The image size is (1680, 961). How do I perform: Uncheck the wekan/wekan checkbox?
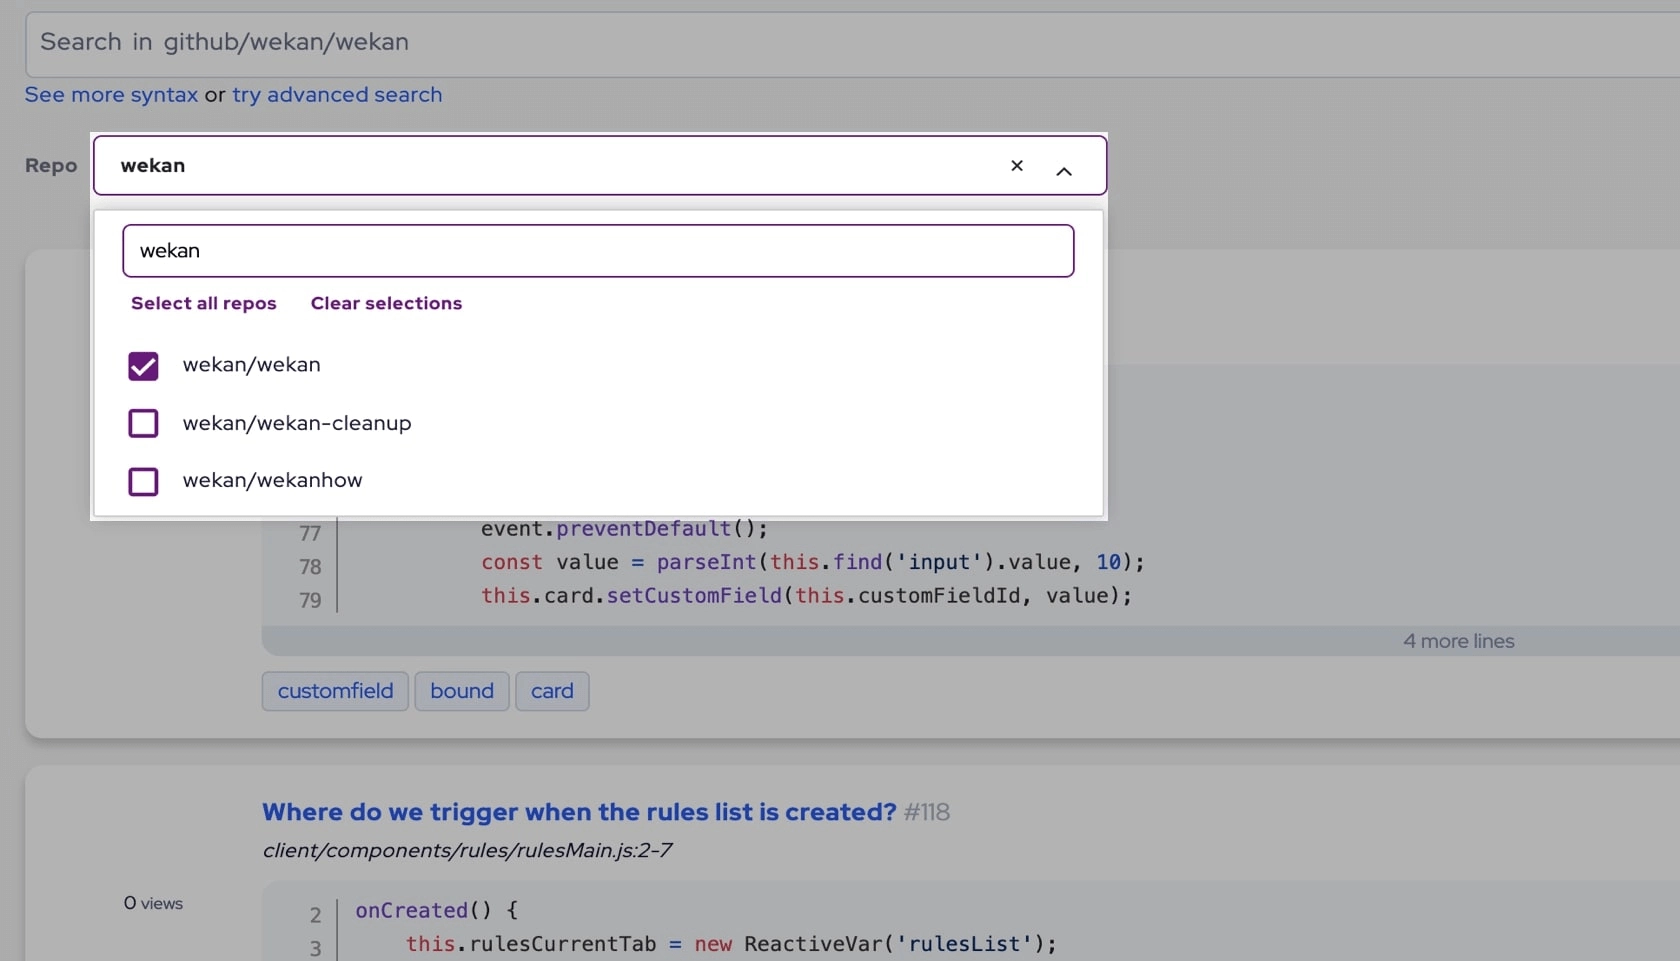pyautogui.click(x=143, y=366)
